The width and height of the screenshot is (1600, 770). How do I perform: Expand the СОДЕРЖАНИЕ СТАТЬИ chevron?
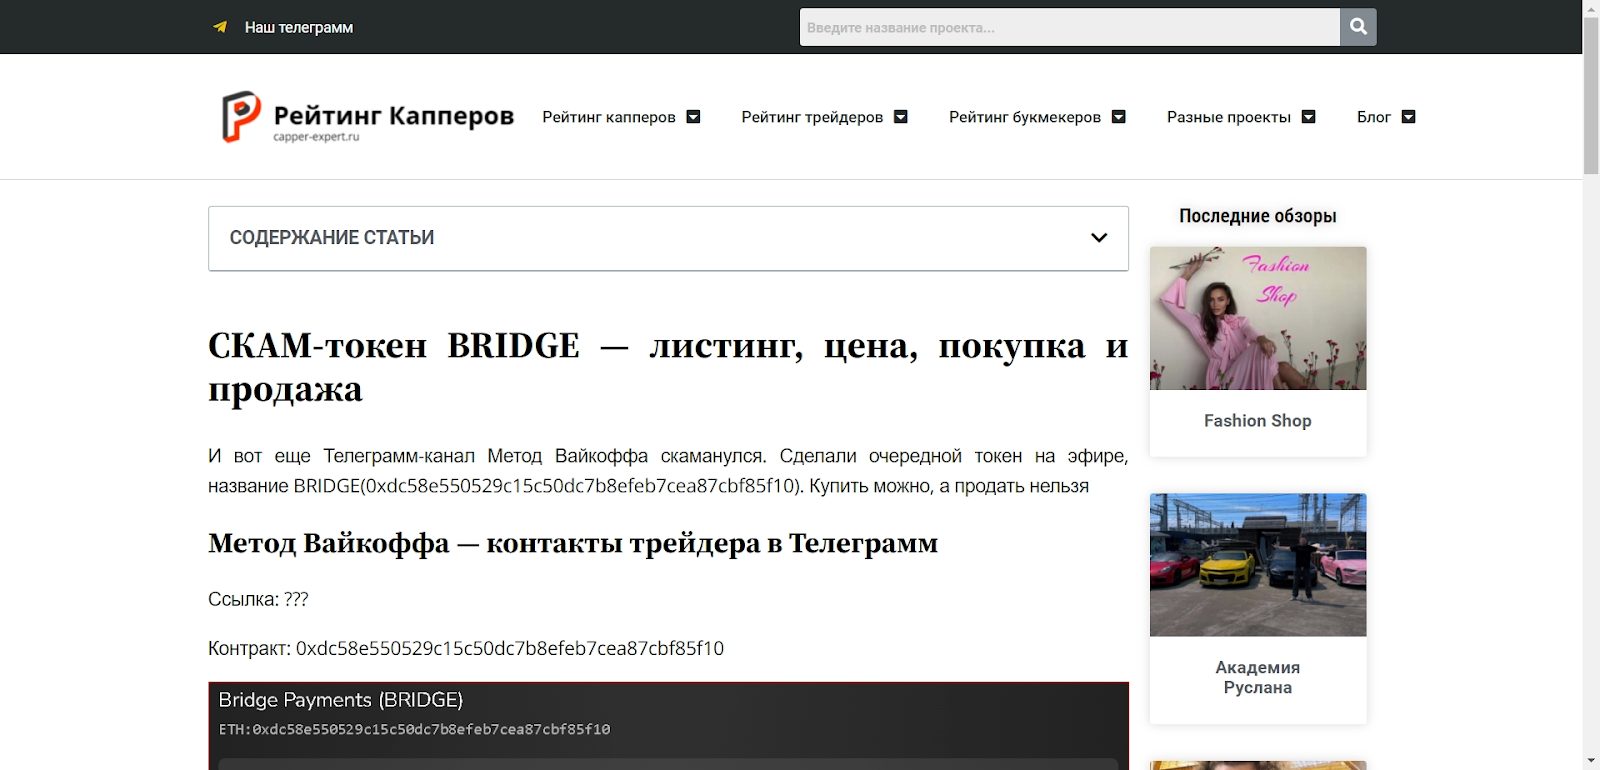[1099, 238]
